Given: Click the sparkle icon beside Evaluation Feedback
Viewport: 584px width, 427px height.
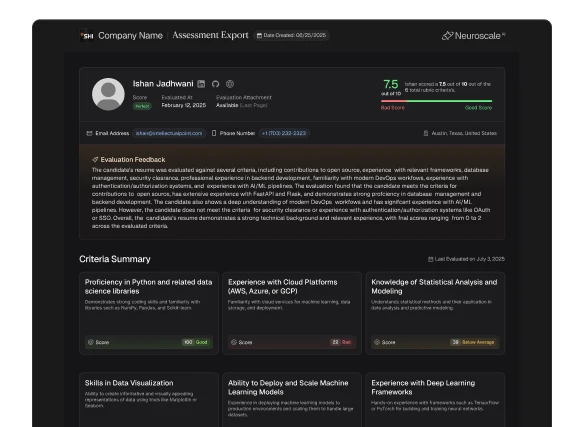Looking at the screenshot, I should [x=95, y=159].
